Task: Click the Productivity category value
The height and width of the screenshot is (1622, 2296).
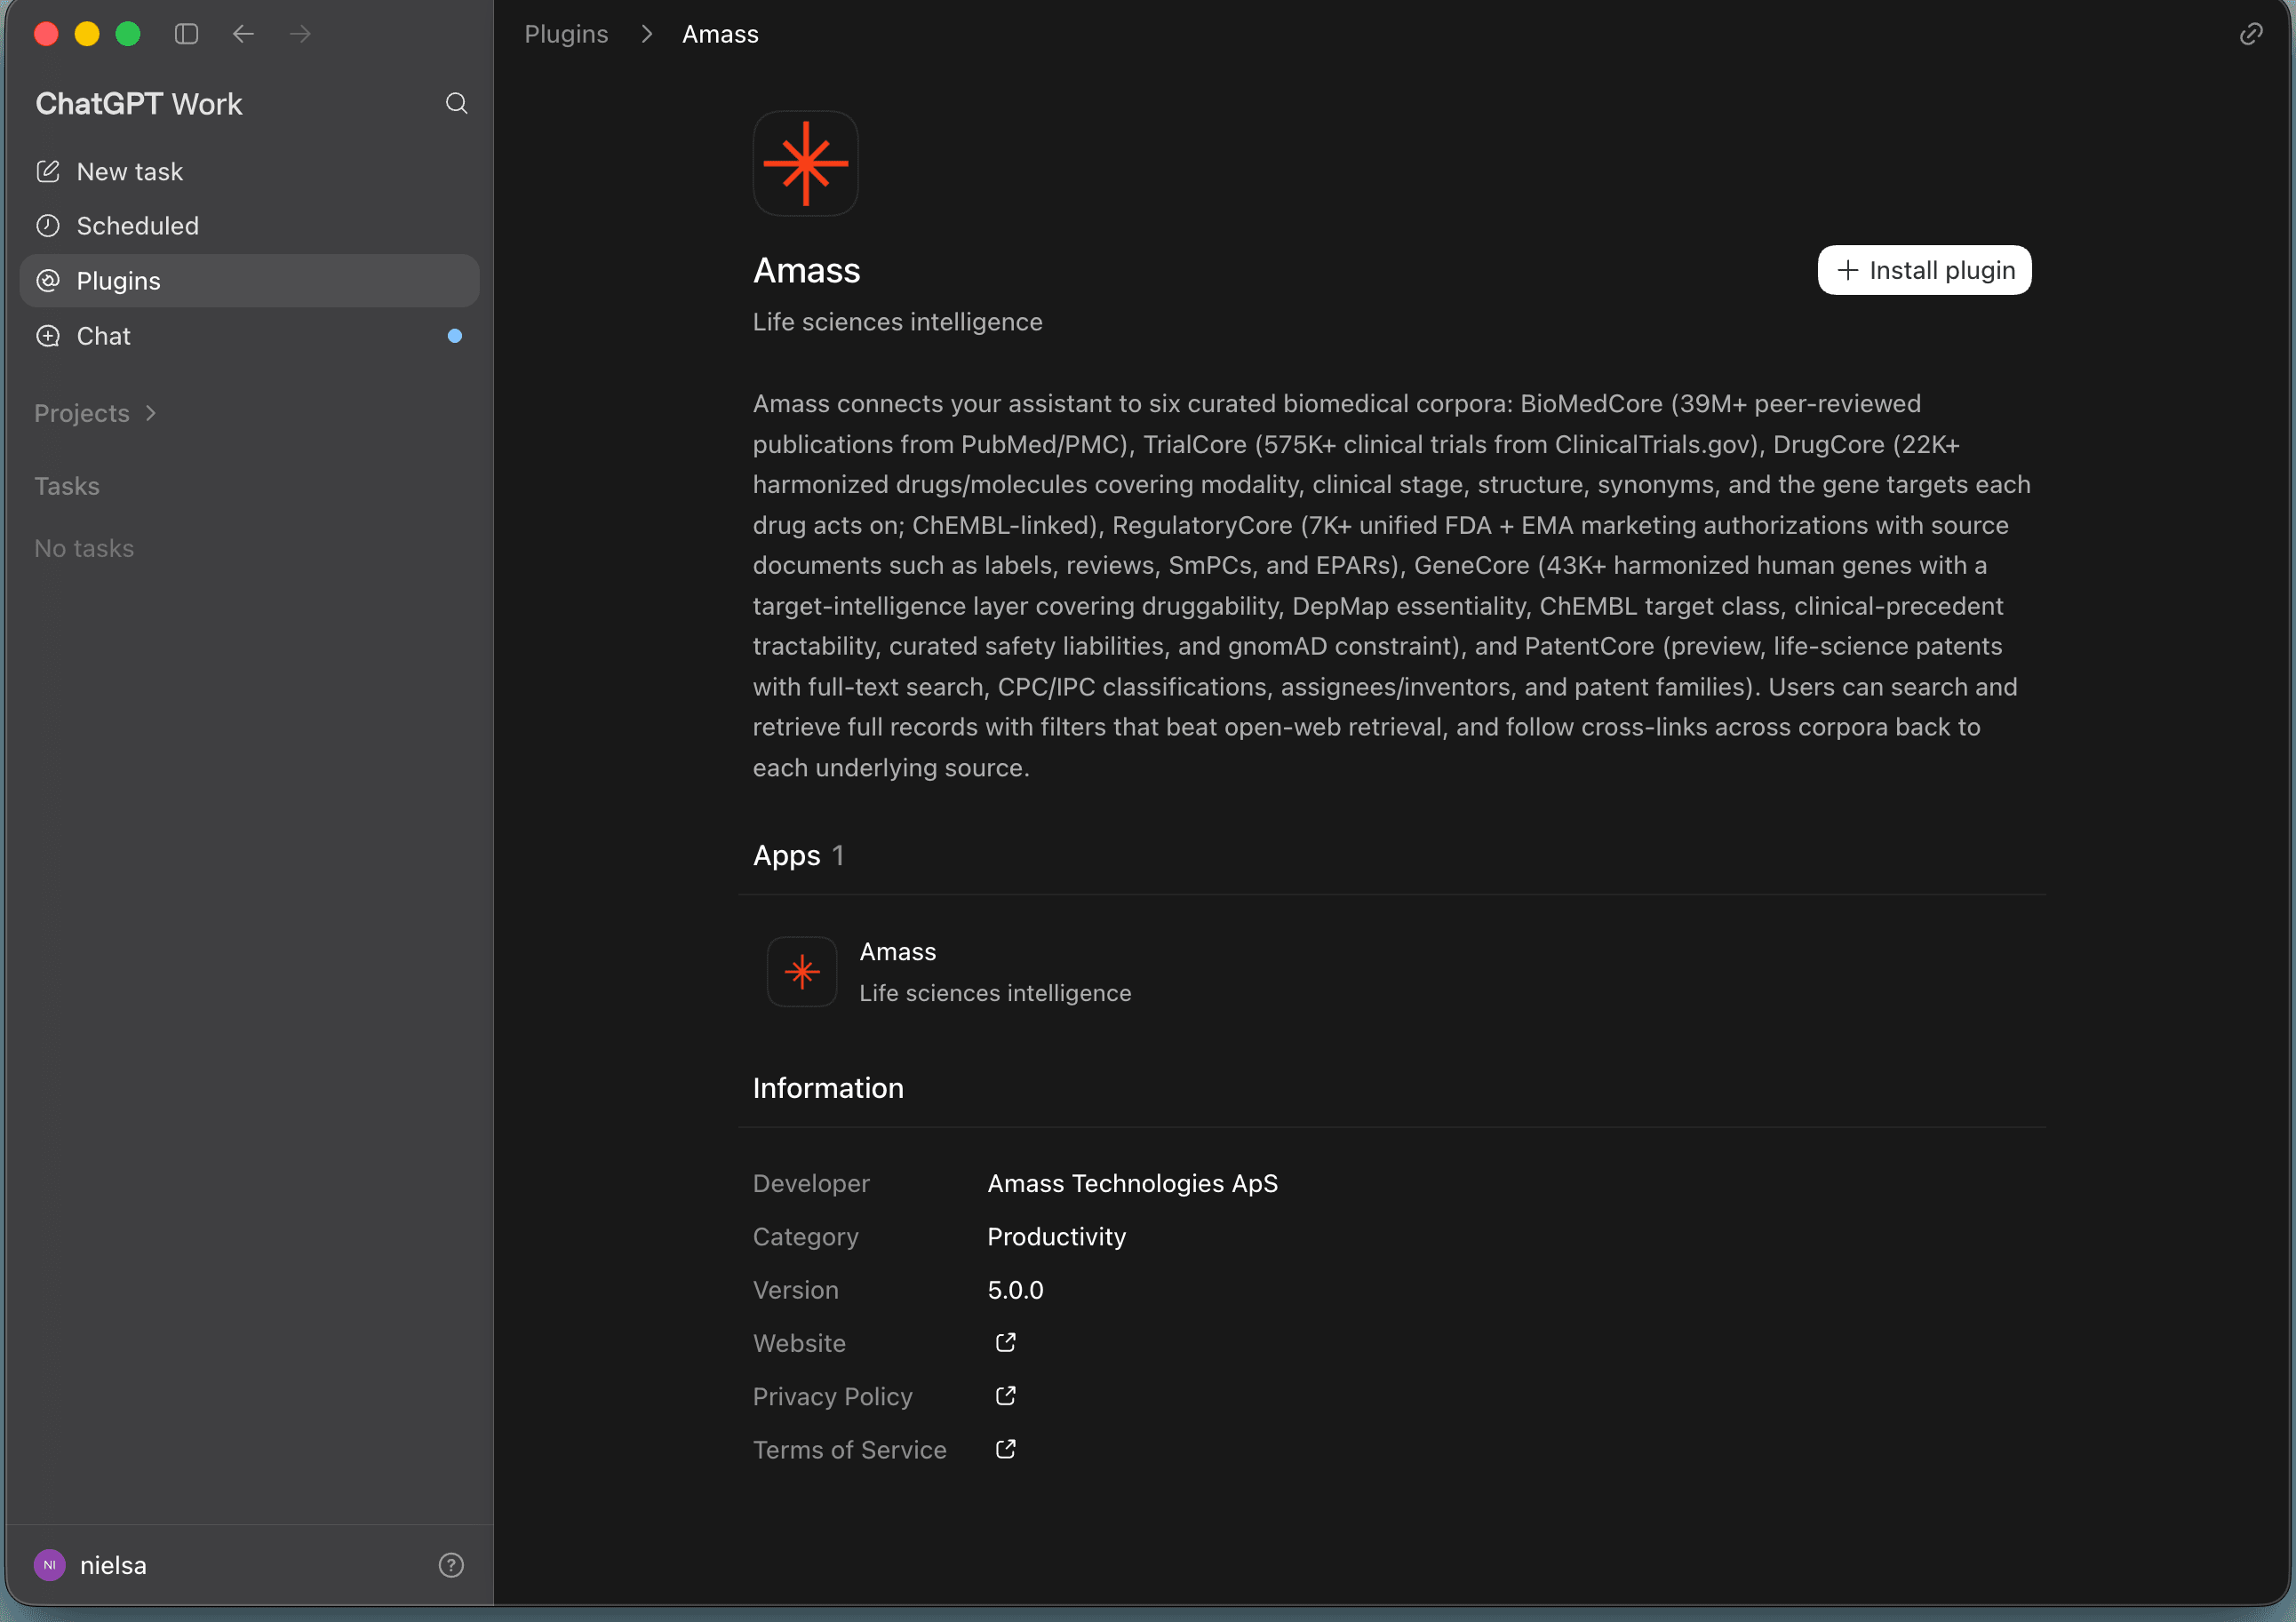Action: pyautogui.click(x=1056, y=1236)
